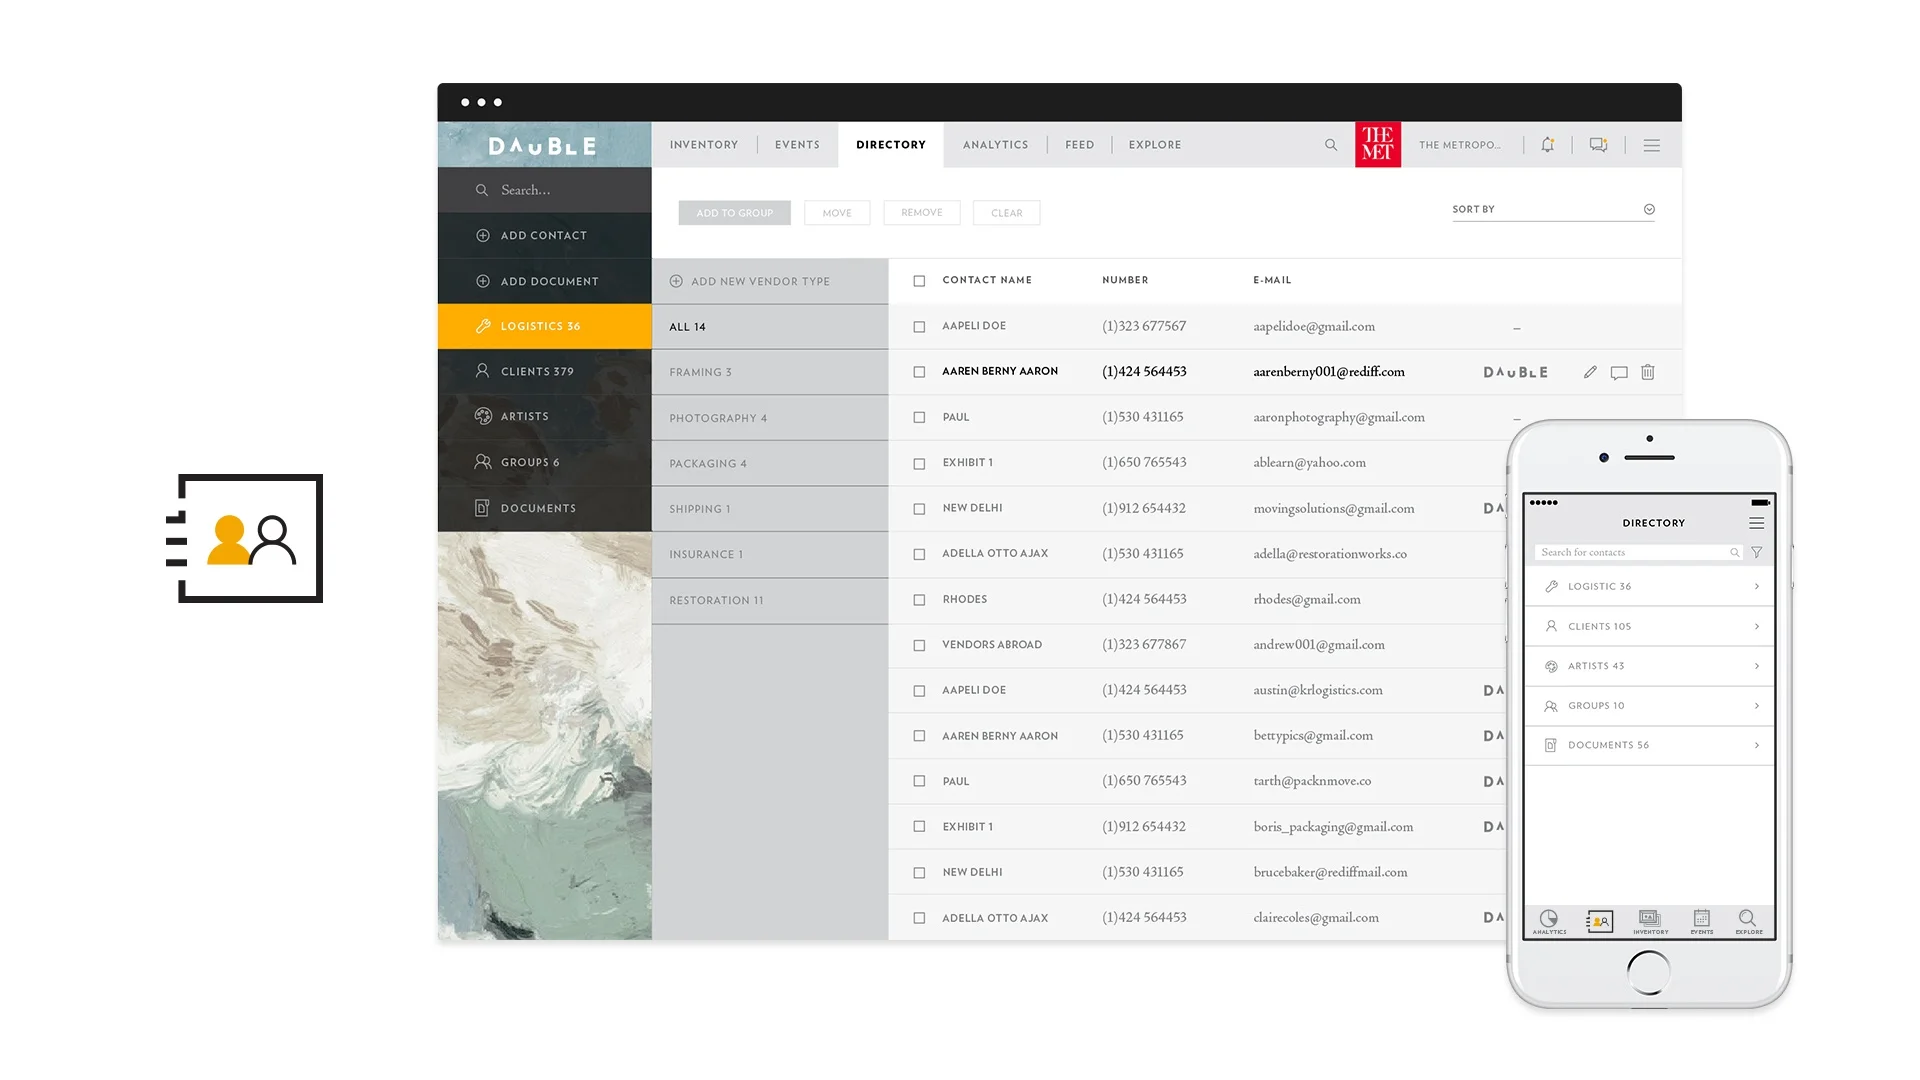
Task: Select the Restoration 11 vendor type
Action: coord(770,601)
